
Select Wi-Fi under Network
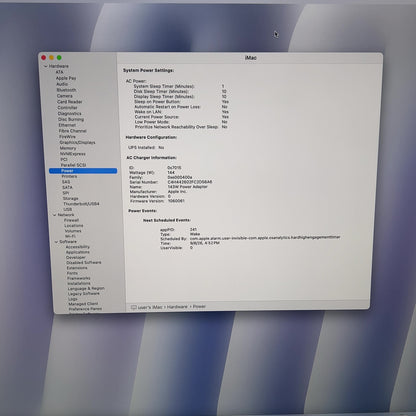click(x=70, y=236)
